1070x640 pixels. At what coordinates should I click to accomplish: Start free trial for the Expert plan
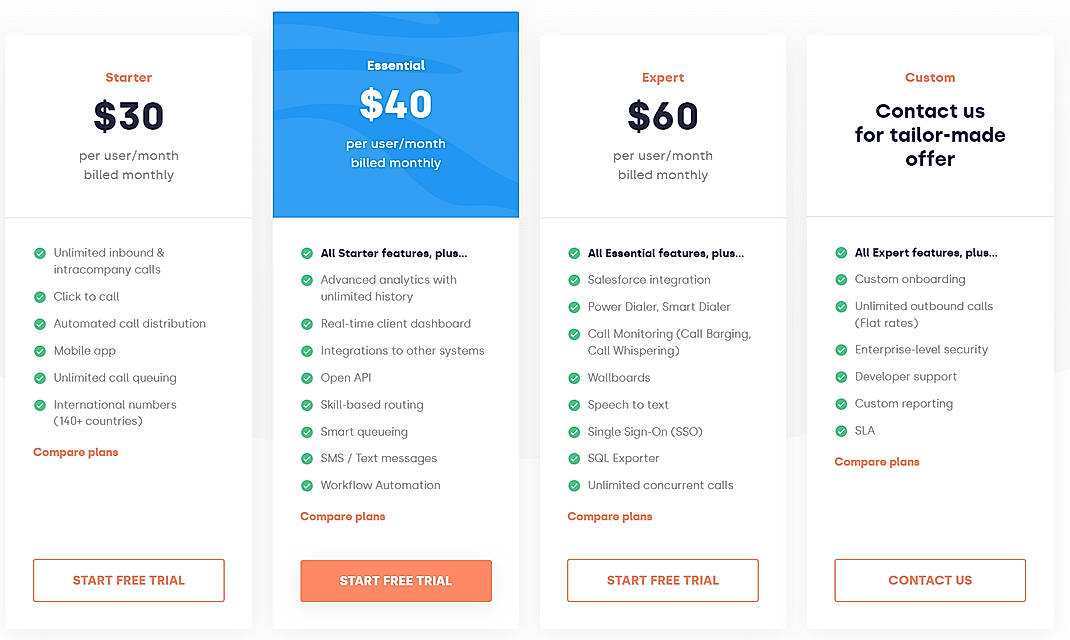tap(663, 580)
